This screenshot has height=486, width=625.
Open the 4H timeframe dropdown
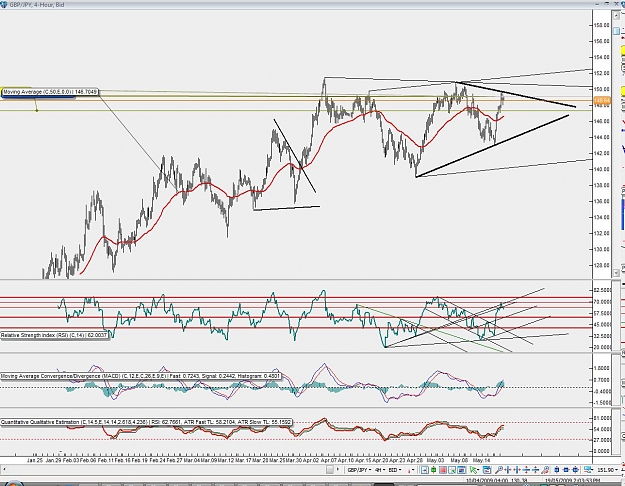coord(380,470)
